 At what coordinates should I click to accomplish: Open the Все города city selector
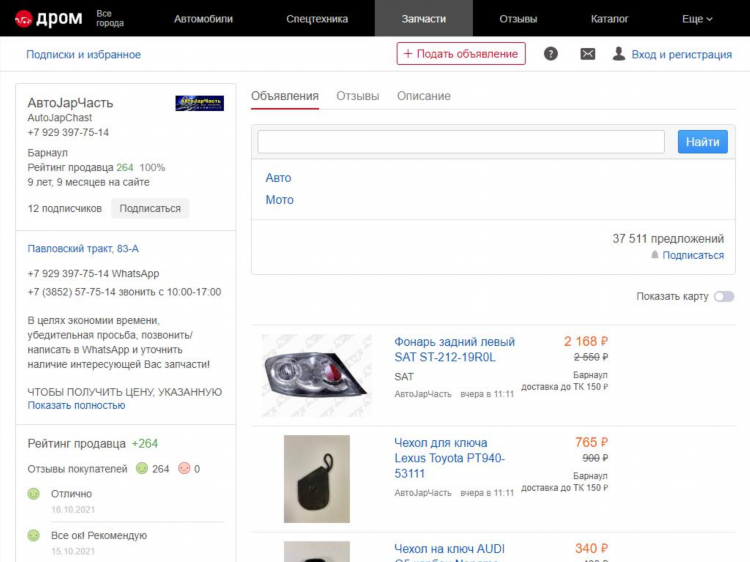pyautogui.click(x=110, y=18)
